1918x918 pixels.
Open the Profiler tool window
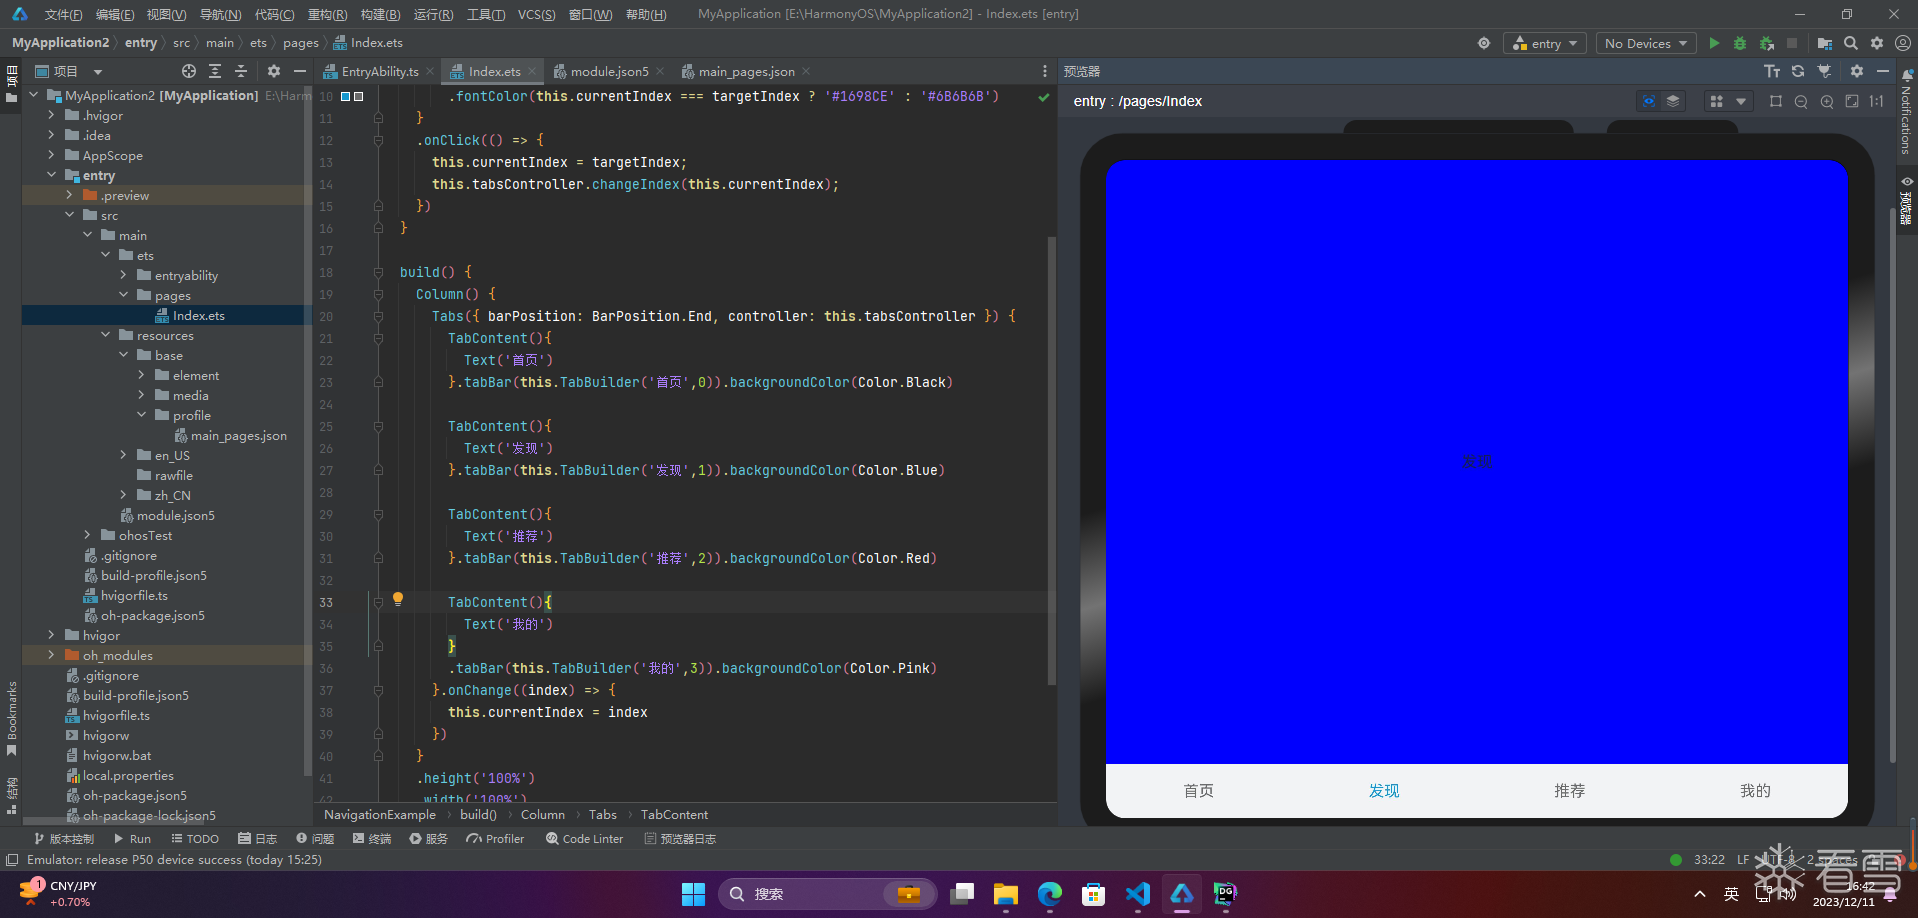(x=495, y=839)
